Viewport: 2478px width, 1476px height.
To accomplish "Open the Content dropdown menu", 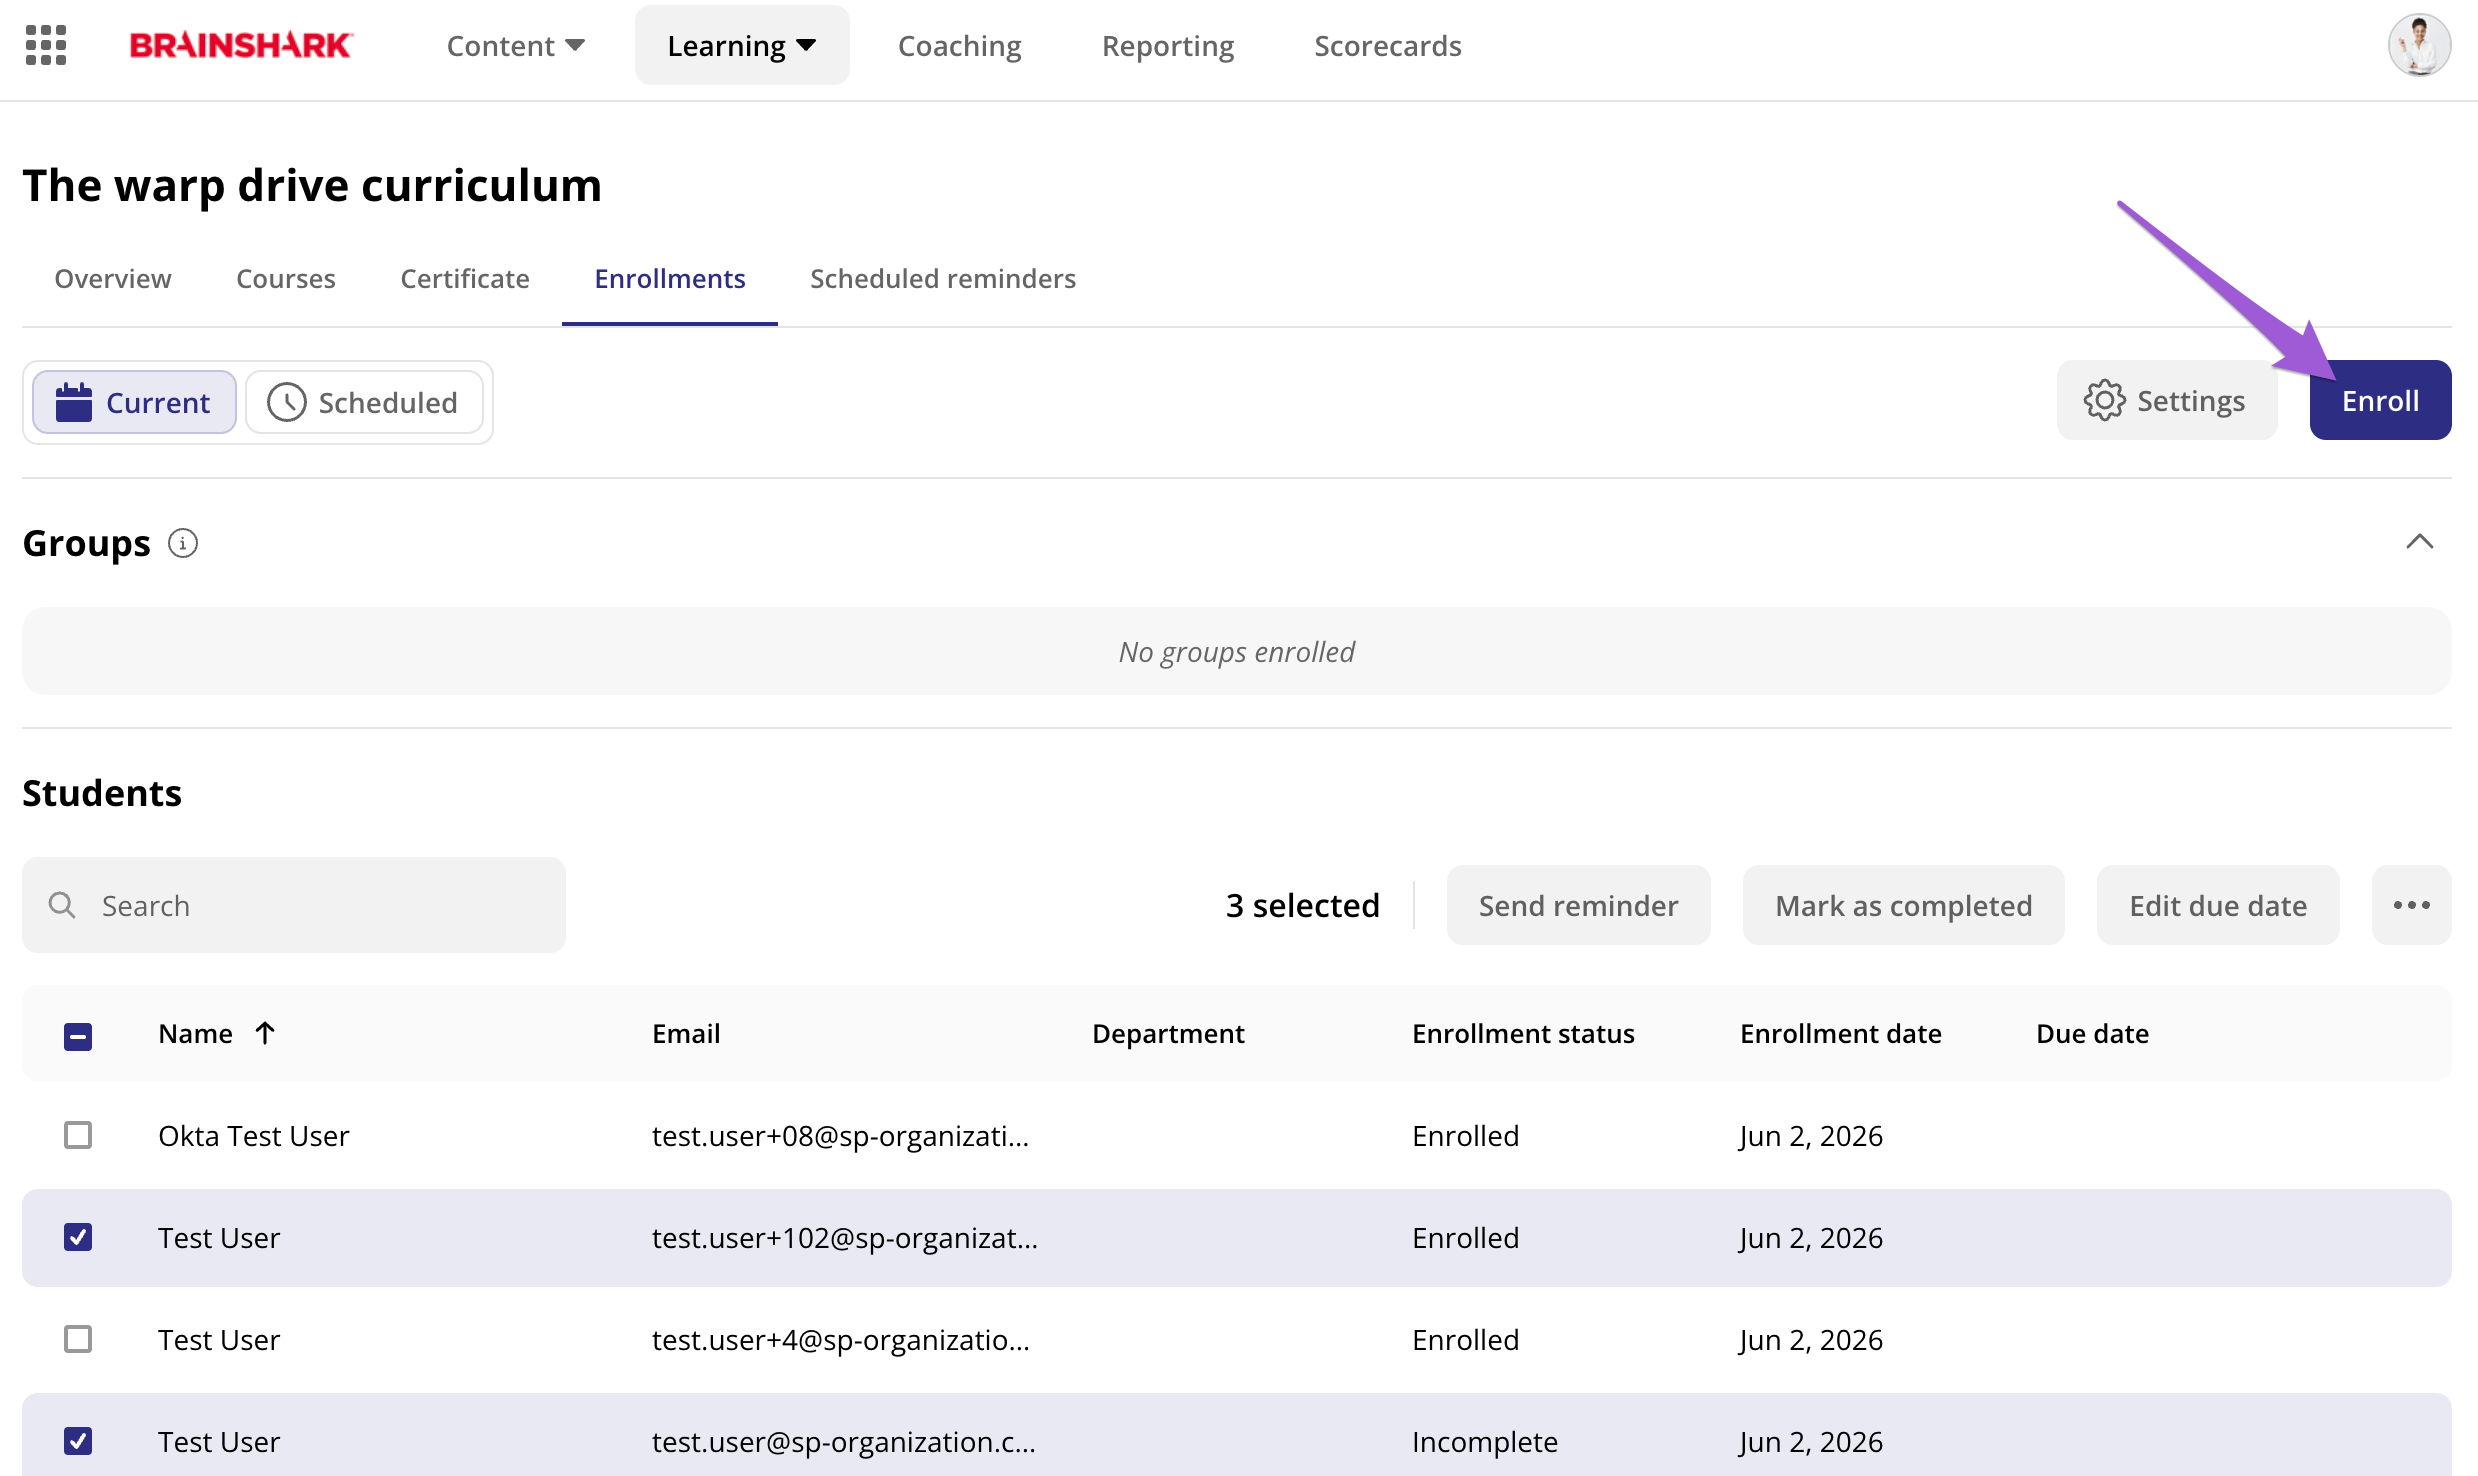I will coord(515,45).
